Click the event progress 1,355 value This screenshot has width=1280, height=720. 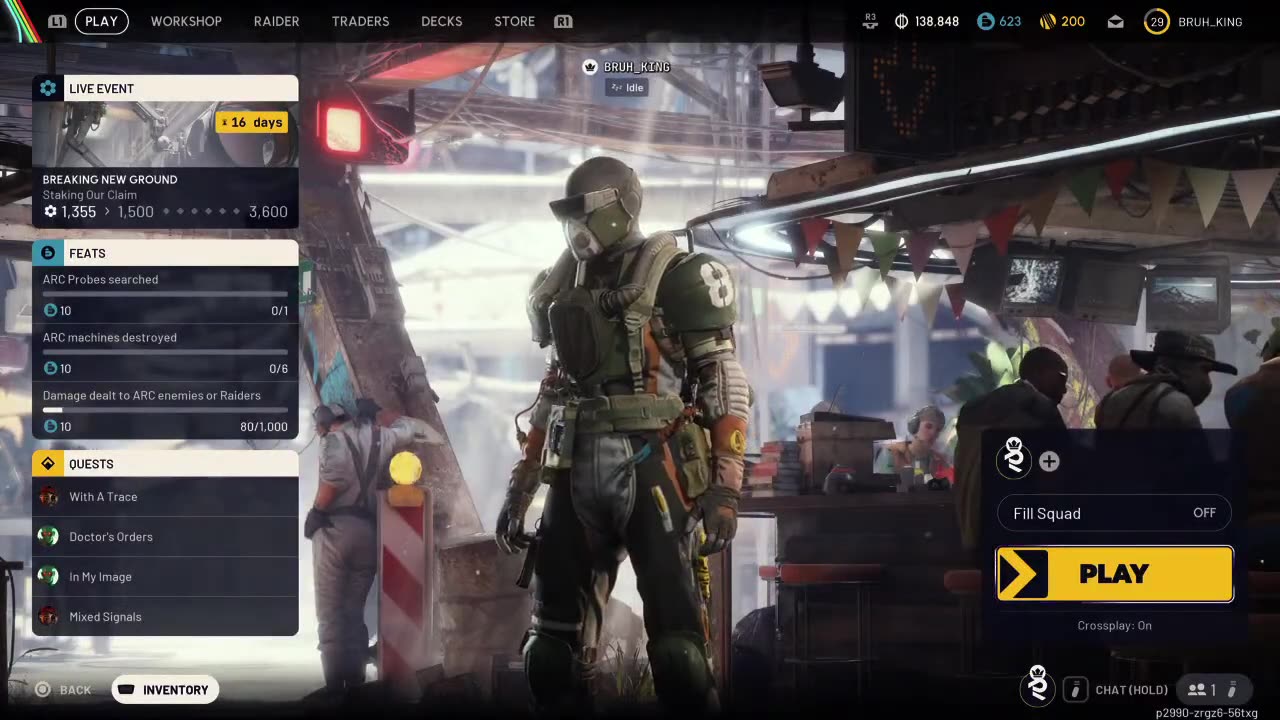coord(70,212)
